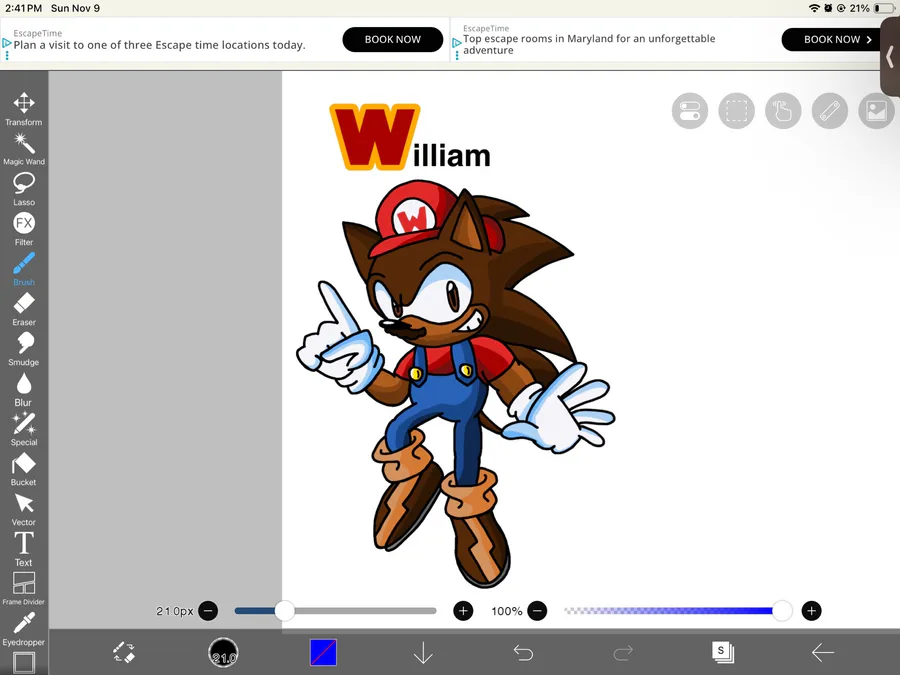Screen dimensions: 900x675
Task: Select the Lasso tool
Action: [24, 189]
